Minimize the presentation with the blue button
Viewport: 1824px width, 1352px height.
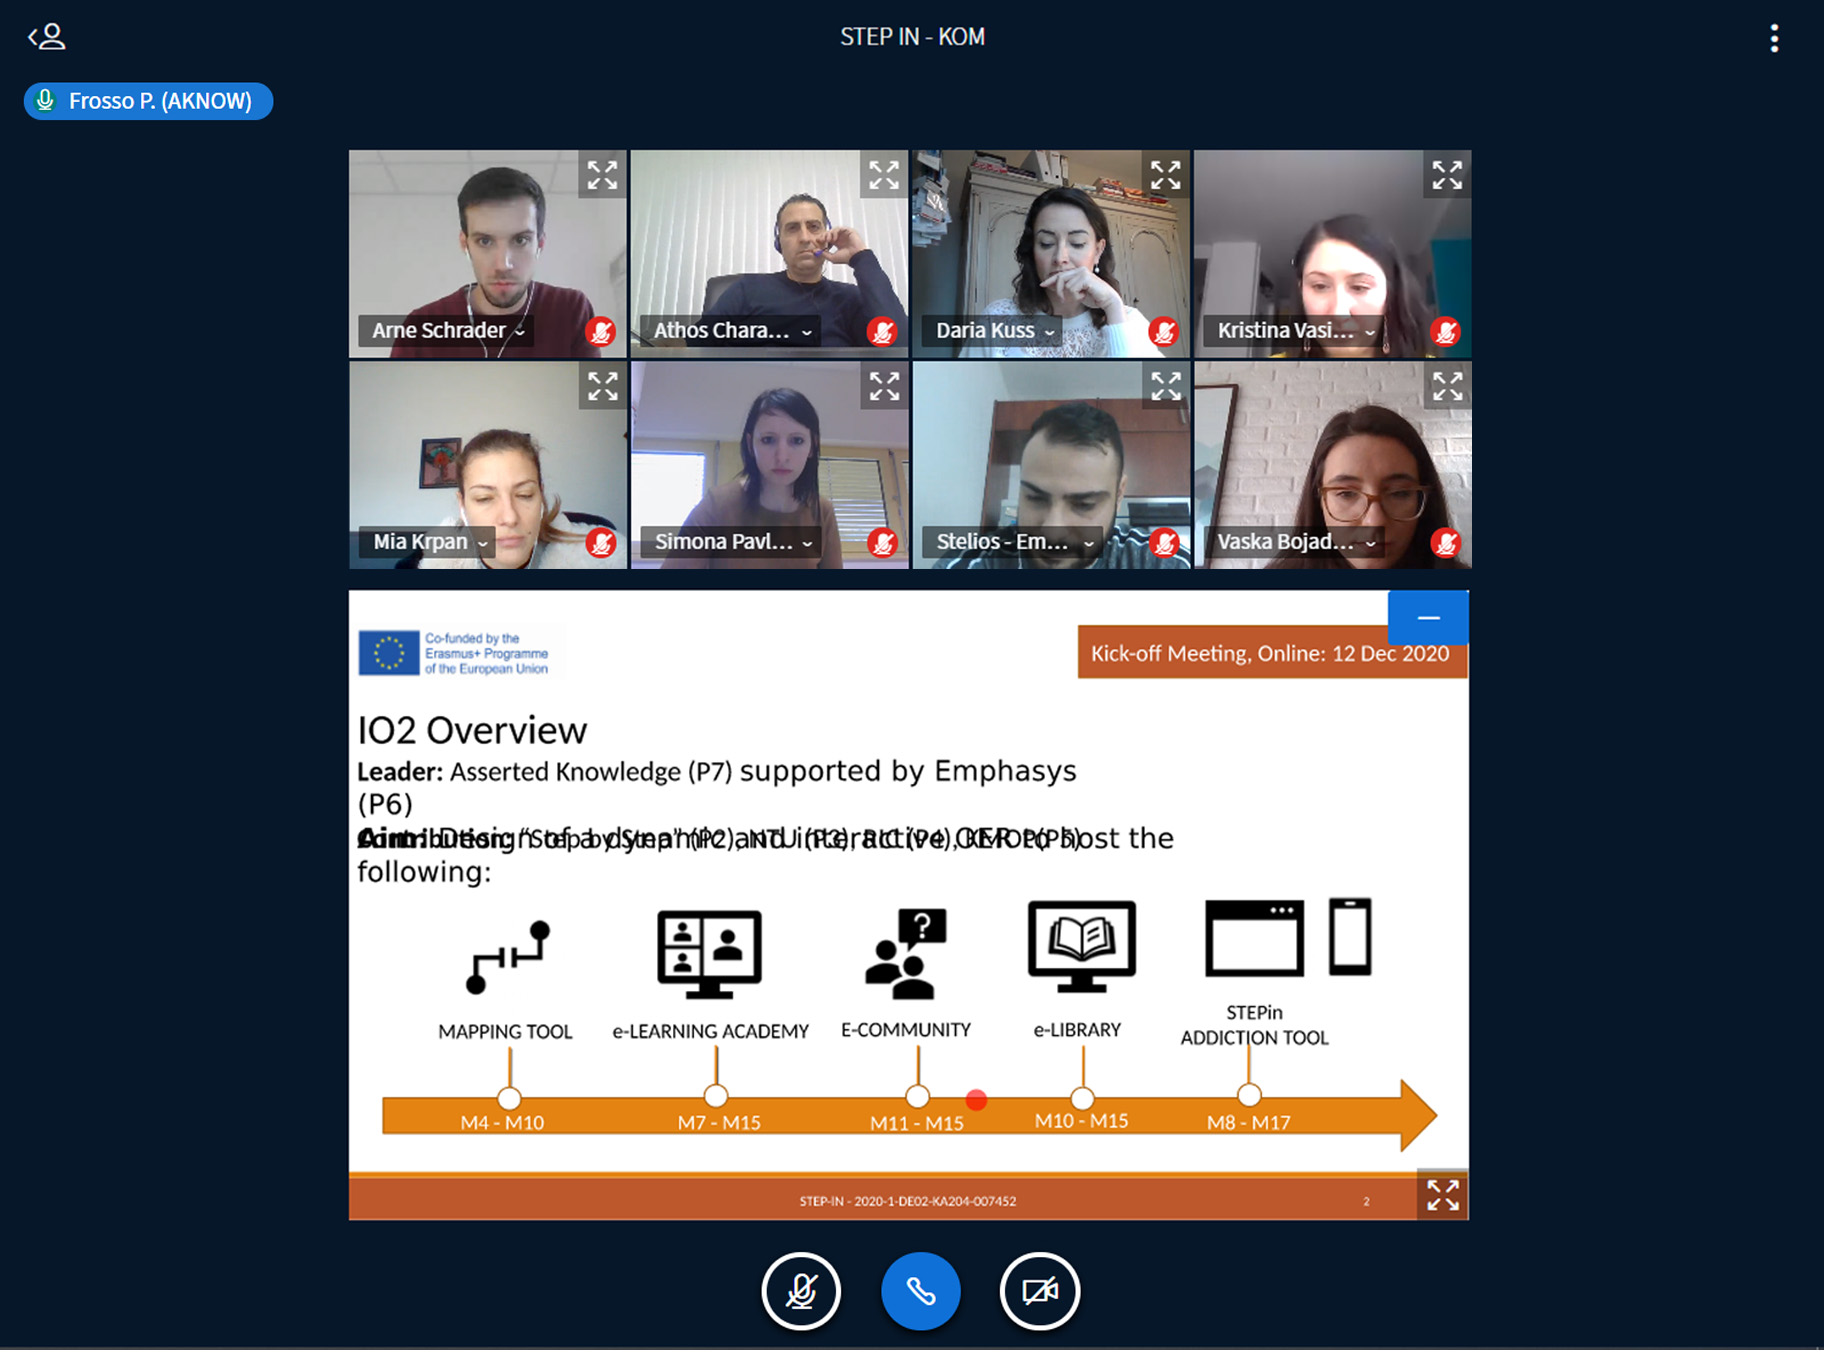pyautogui.click(x=1428, y=618)
